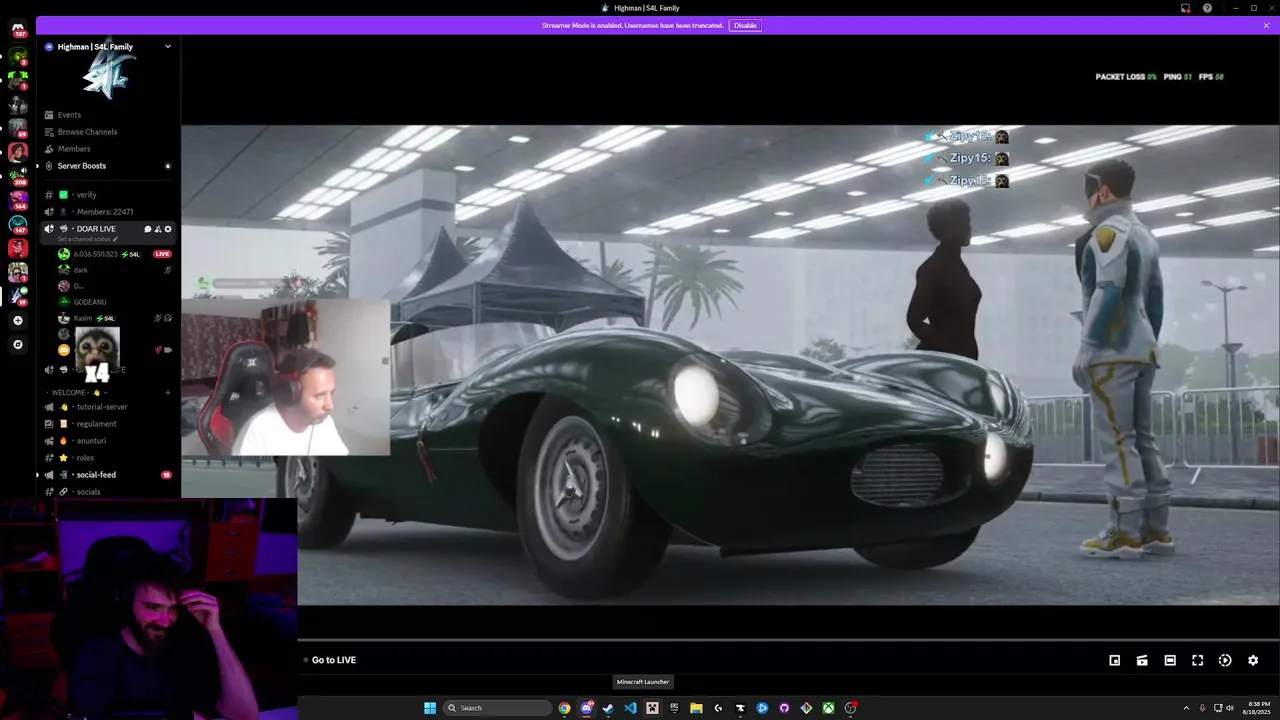Click the red LIVE badge in DOAR LIVE
This screenshot has height=720, width=1280.
click(x=162, y=254)
